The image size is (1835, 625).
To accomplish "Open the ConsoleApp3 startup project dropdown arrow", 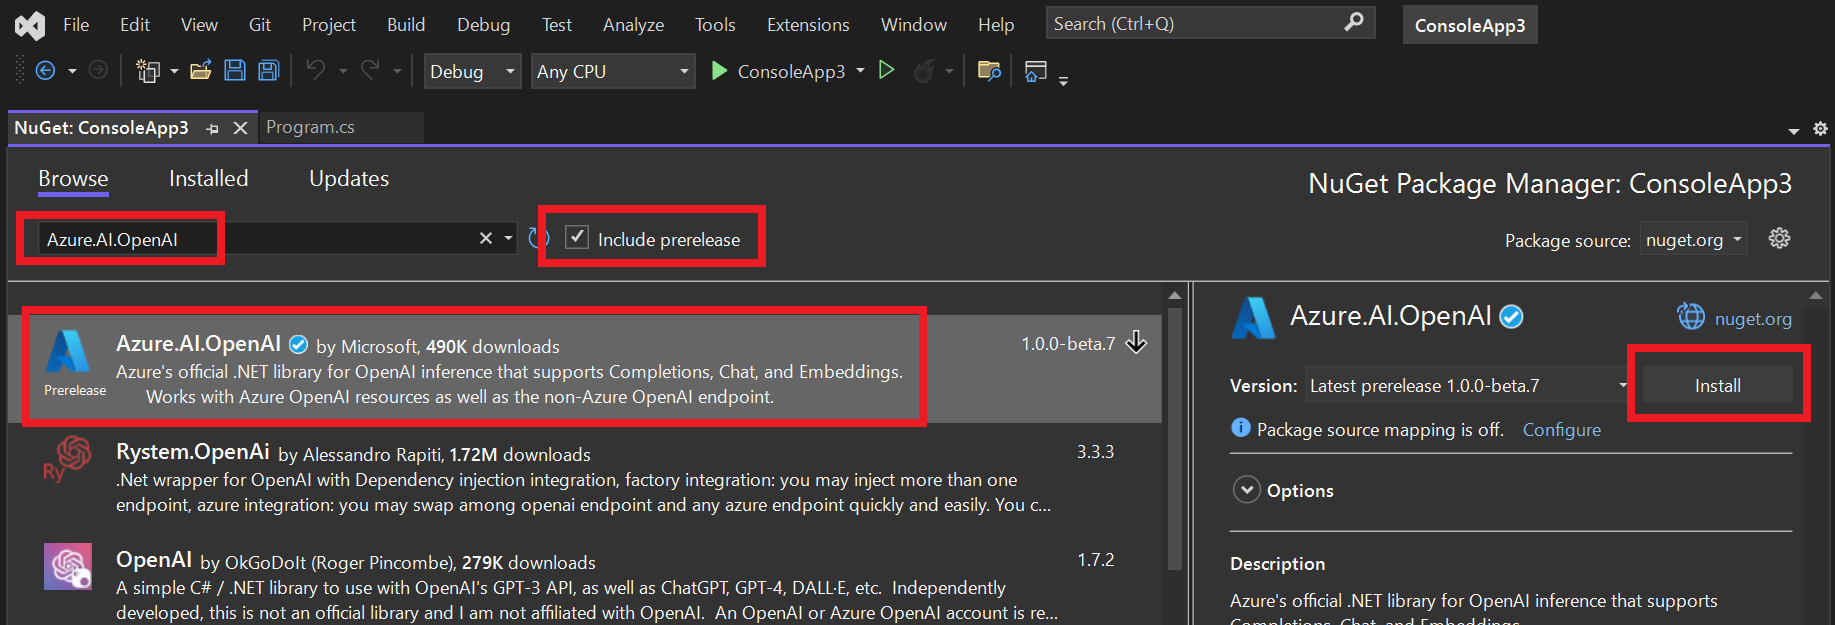I will click(x=860, y=71).
